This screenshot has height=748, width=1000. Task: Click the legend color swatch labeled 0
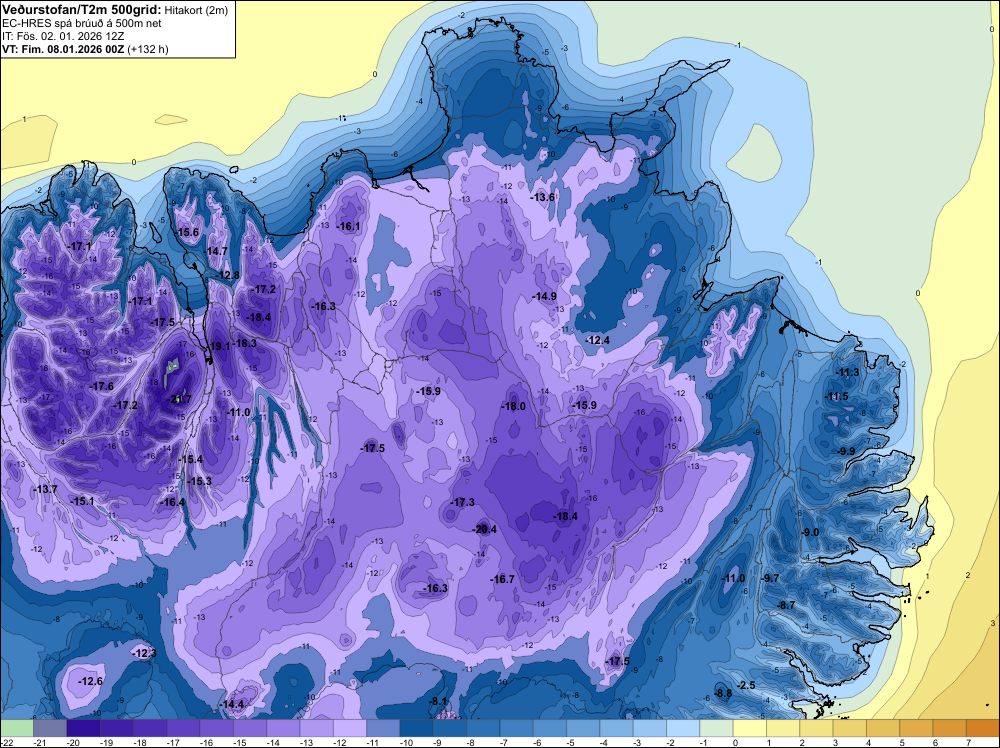pos(749,728)
